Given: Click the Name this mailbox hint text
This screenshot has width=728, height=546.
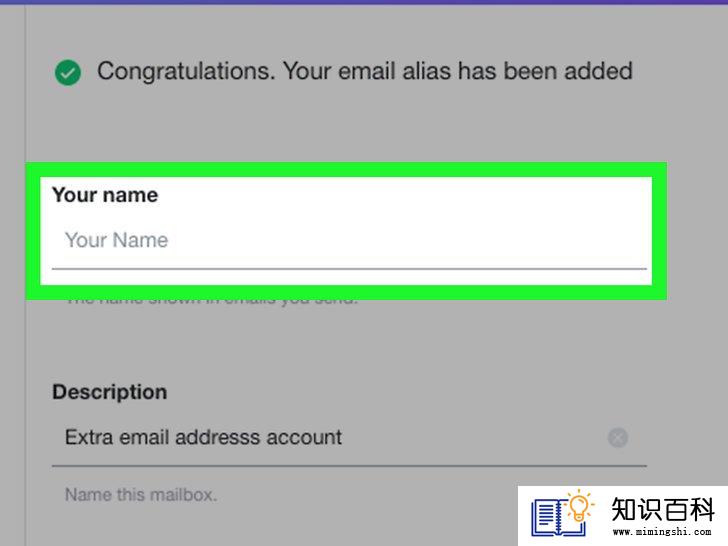Looking at the screenshot, I should (141, 494).
